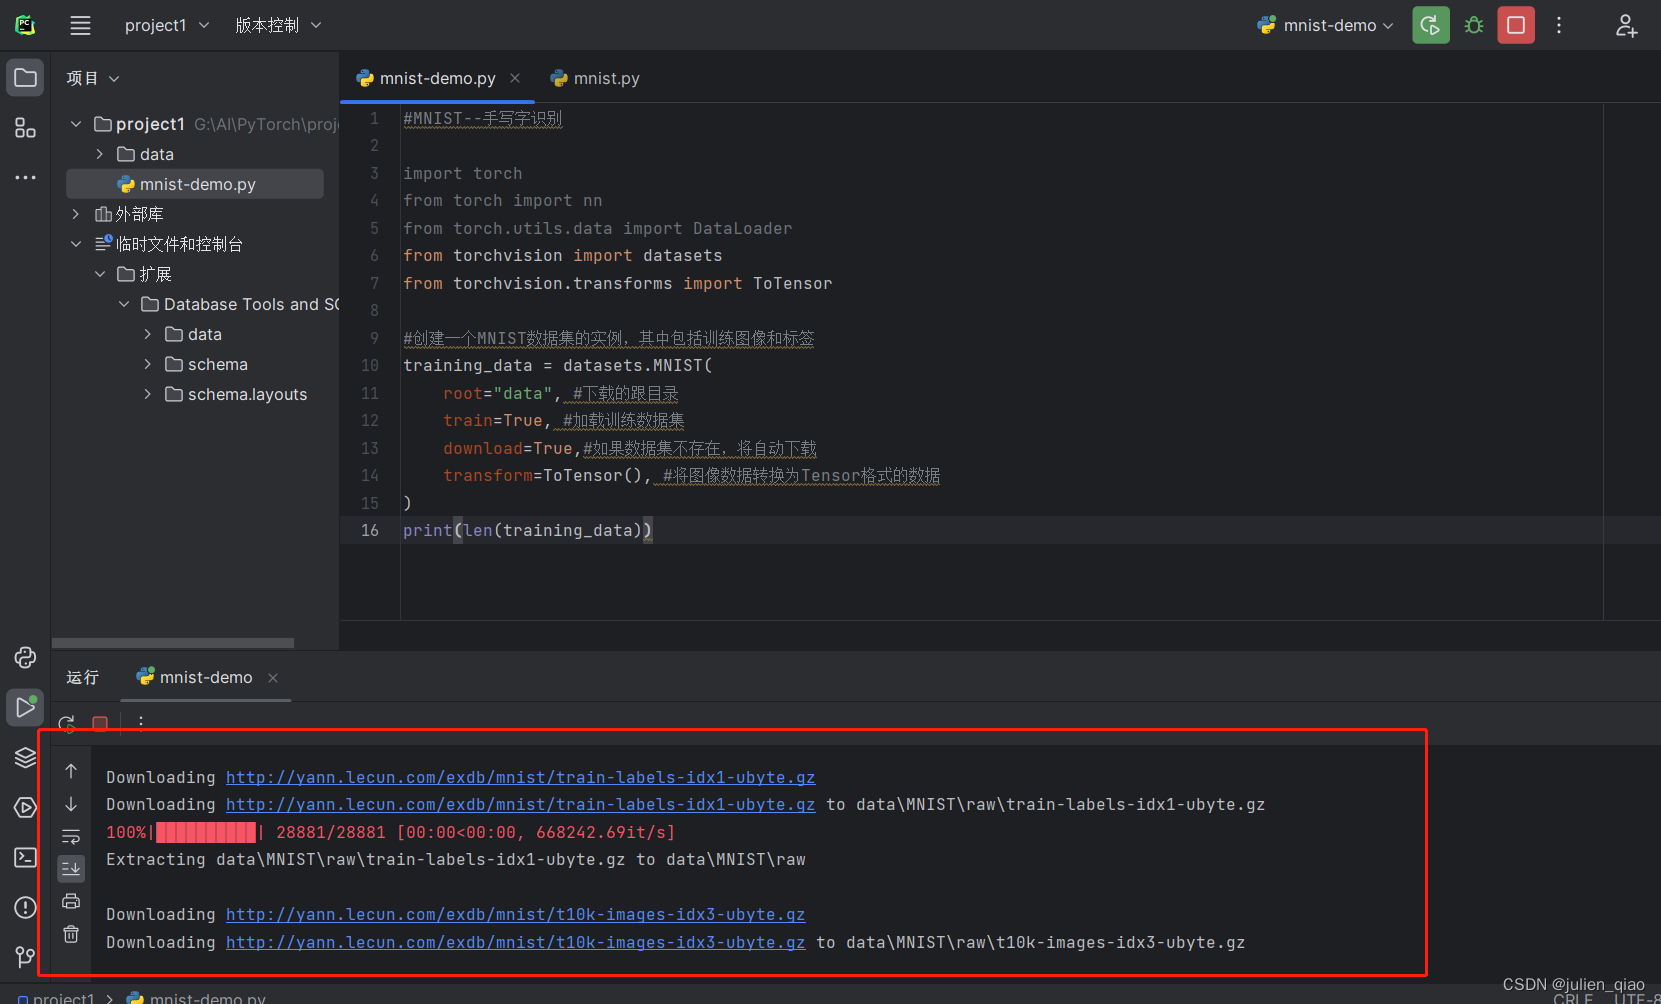Place cursor on line 16 print statement
Screen dimensions: 1661x1004
(x=527, y=530)
